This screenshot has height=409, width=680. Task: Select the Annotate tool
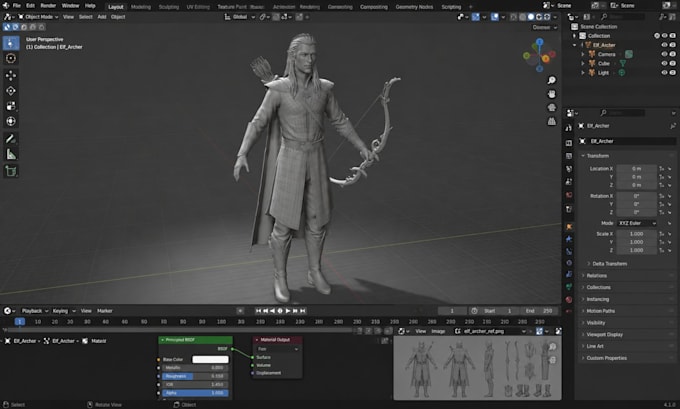(11, 139)
